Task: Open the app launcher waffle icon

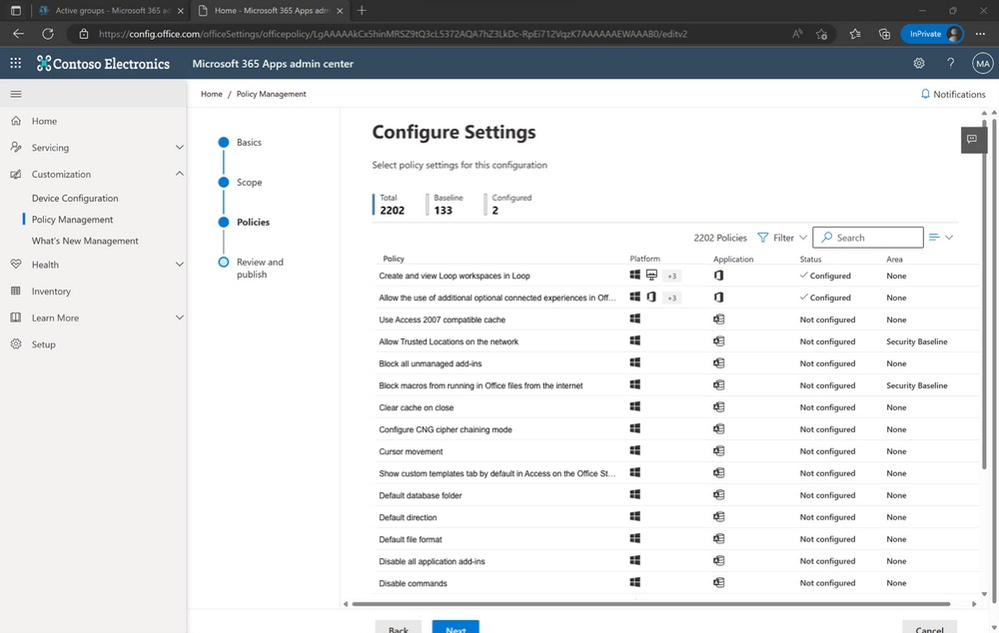Action: click(x=15, y=63)
